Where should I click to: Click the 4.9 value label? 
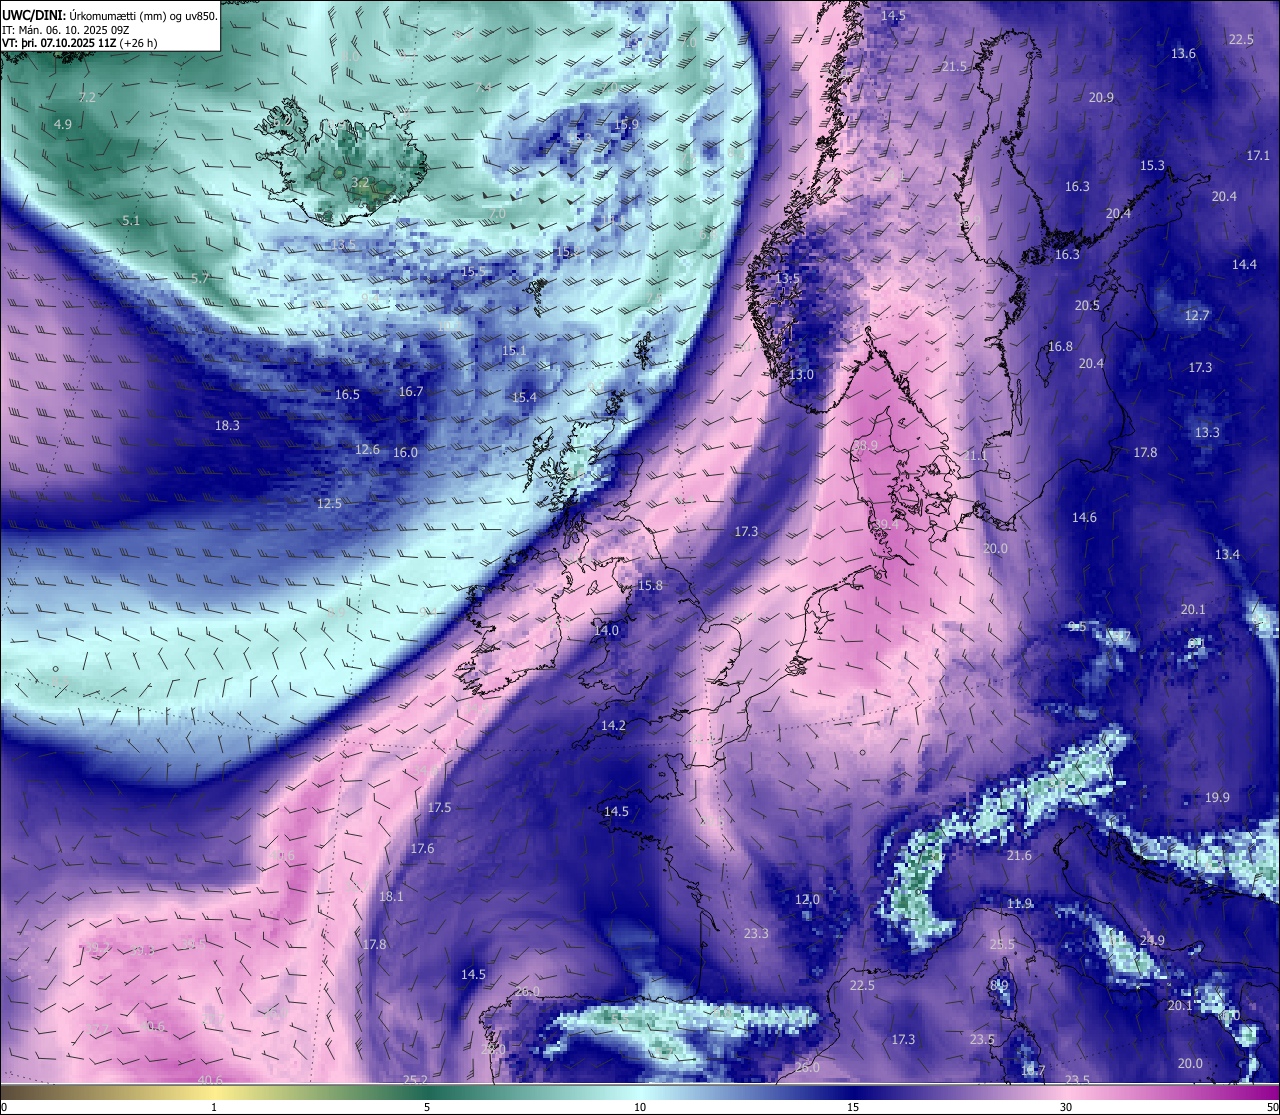click(x=63, y=124)
